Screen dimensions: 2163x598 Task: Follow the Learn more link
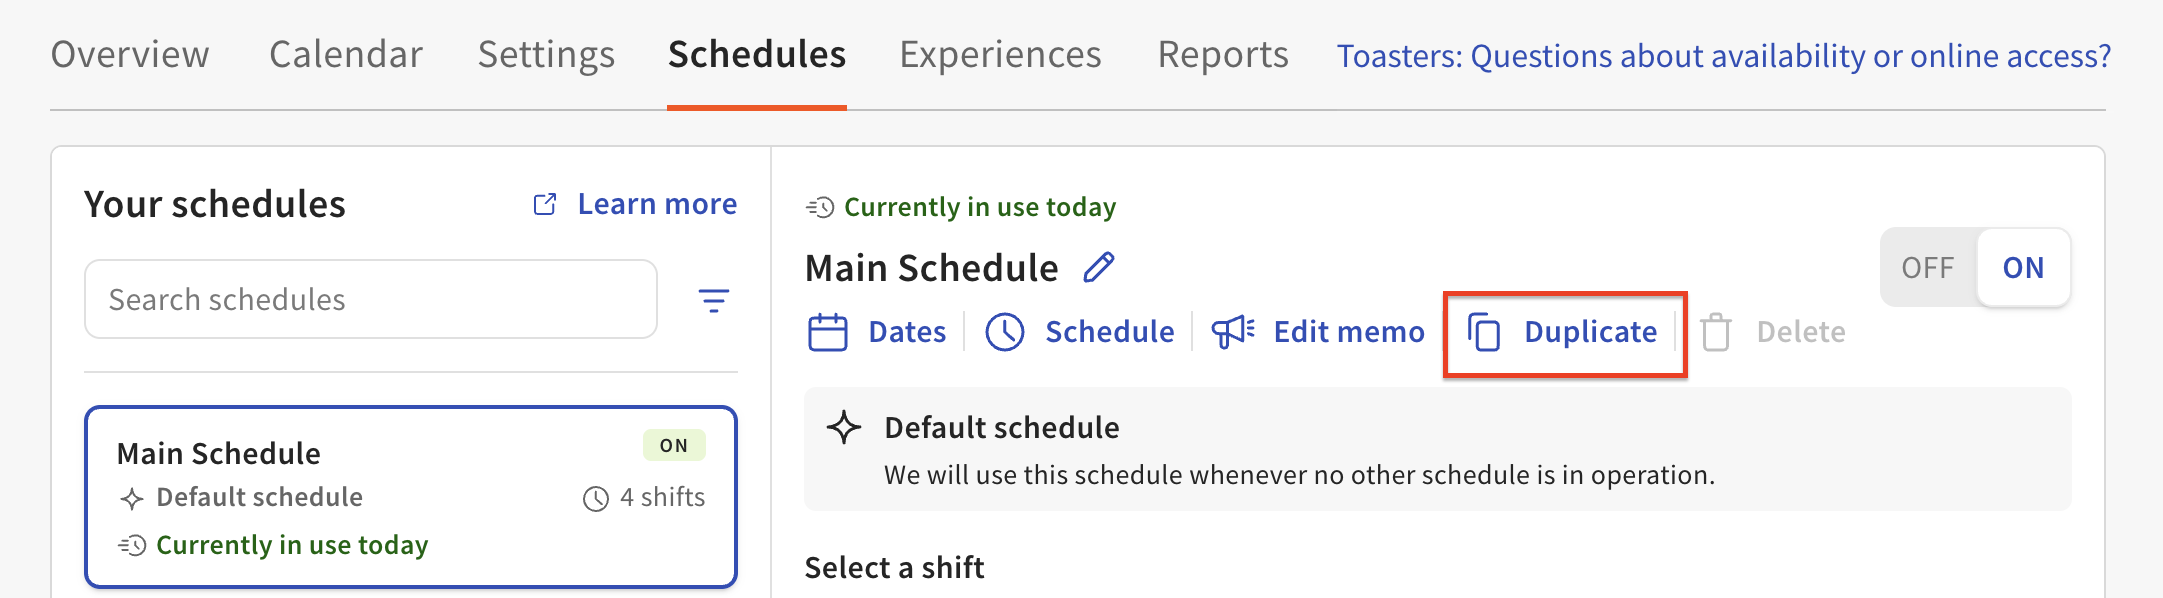(x=657, y=204)
